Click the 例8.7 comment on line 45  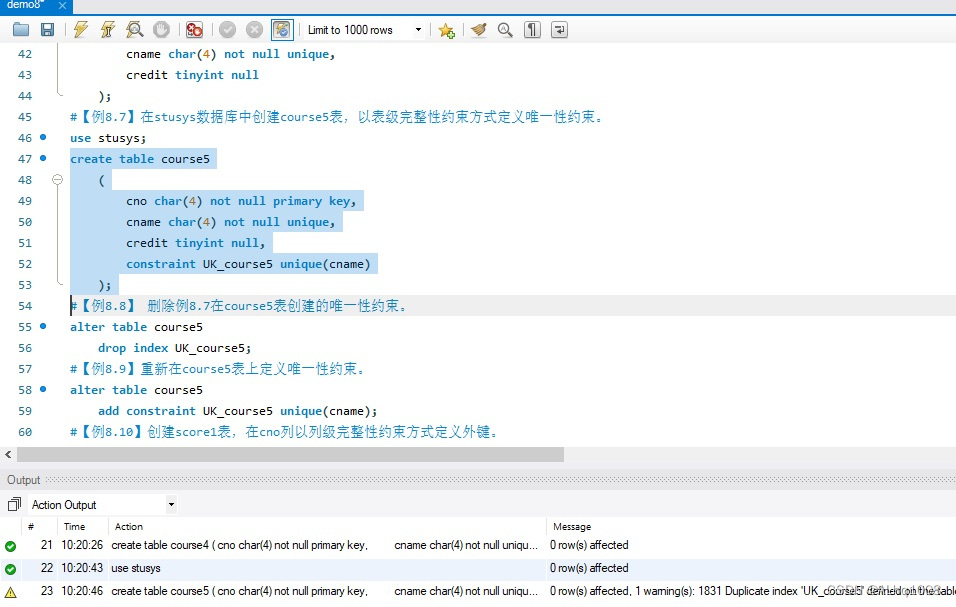pos(337,117)
